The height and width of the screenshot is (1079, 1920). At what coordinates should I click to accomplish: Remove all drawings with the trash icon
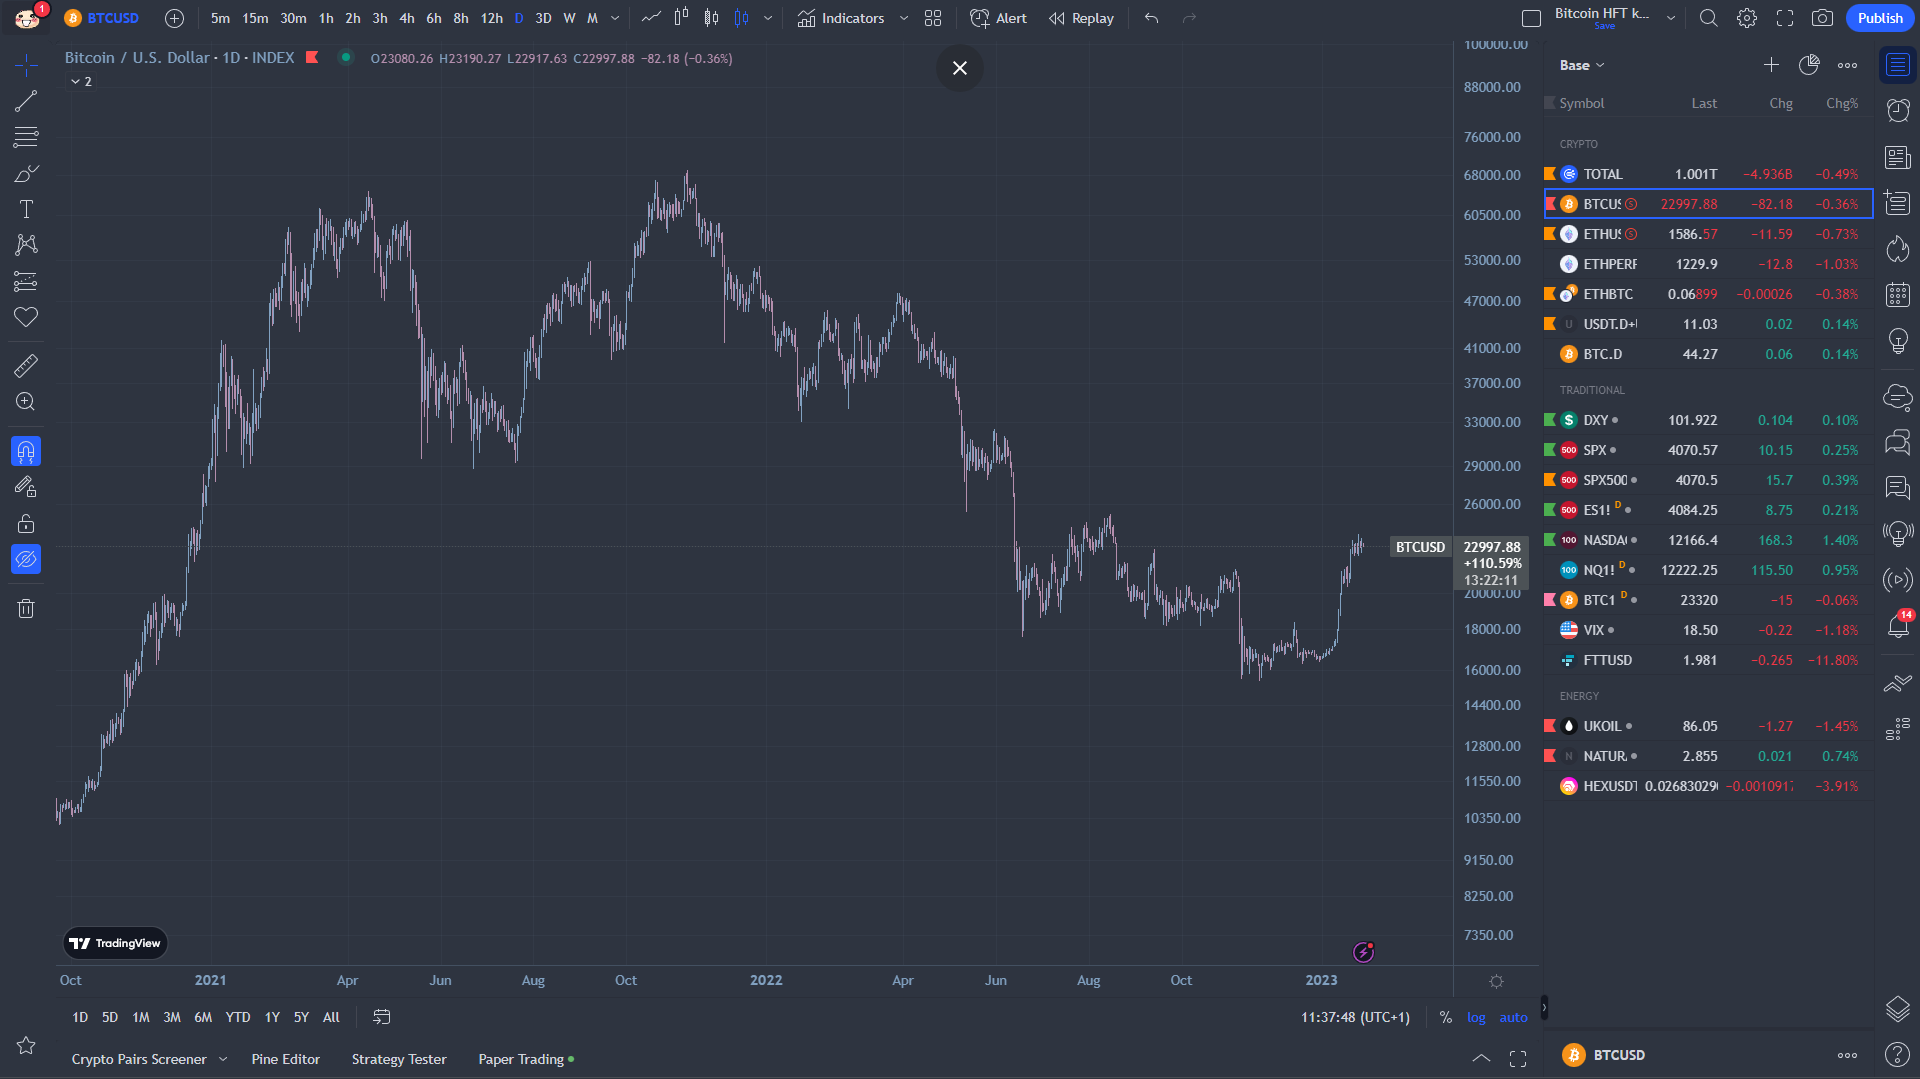pyautogui.click(x=26, y=608)
